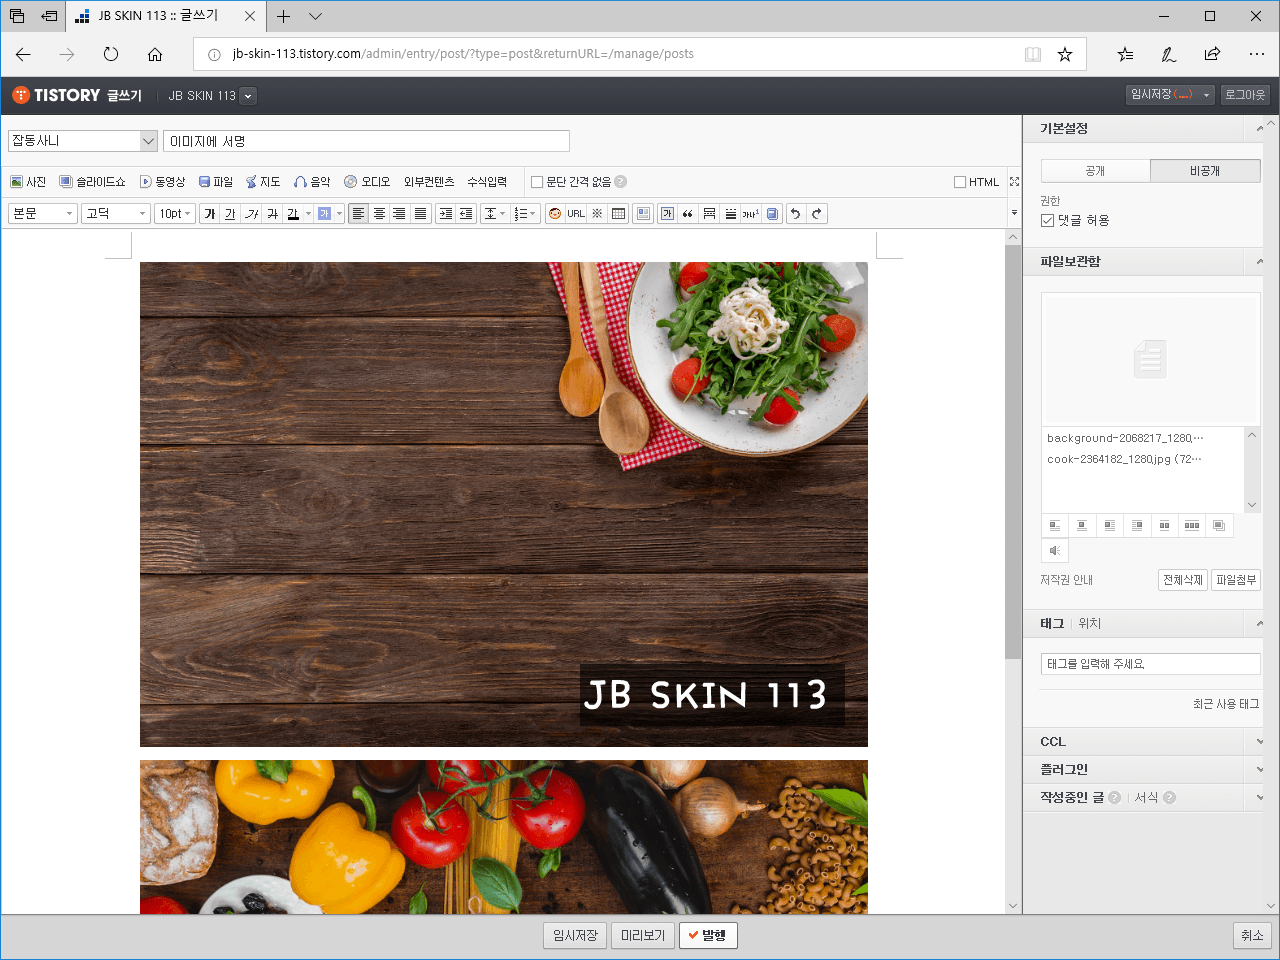
Task: Click the 파일첨부 attach button
Action: 1236,580
